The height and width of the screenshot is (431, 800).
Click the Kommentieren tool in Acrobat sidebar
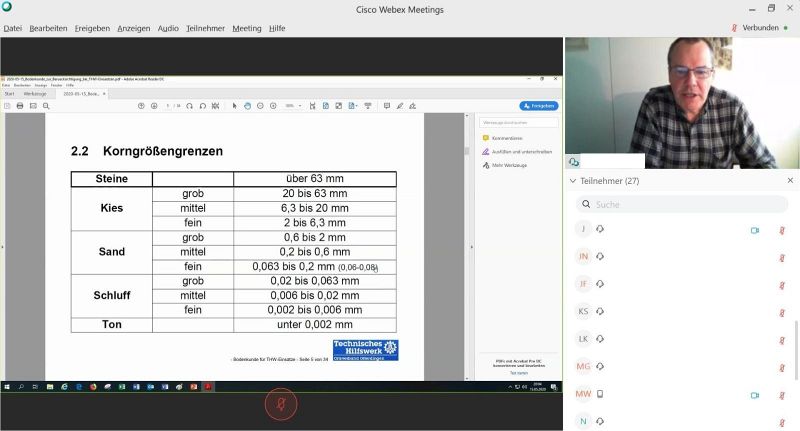(x=507, y=138)
